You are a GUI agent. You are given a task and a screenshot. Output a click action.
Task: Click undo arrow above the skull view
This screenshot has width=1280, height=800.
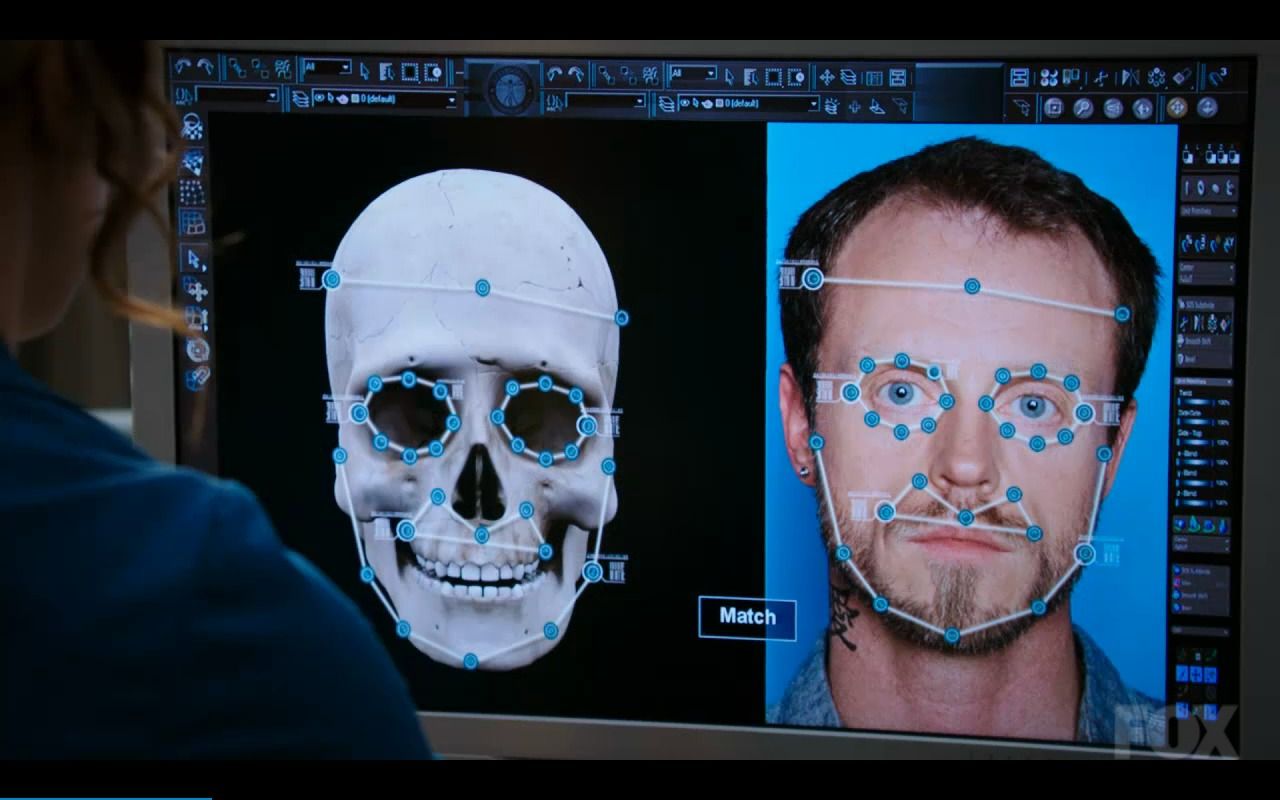pyautogui.click(x=182, y=66)
